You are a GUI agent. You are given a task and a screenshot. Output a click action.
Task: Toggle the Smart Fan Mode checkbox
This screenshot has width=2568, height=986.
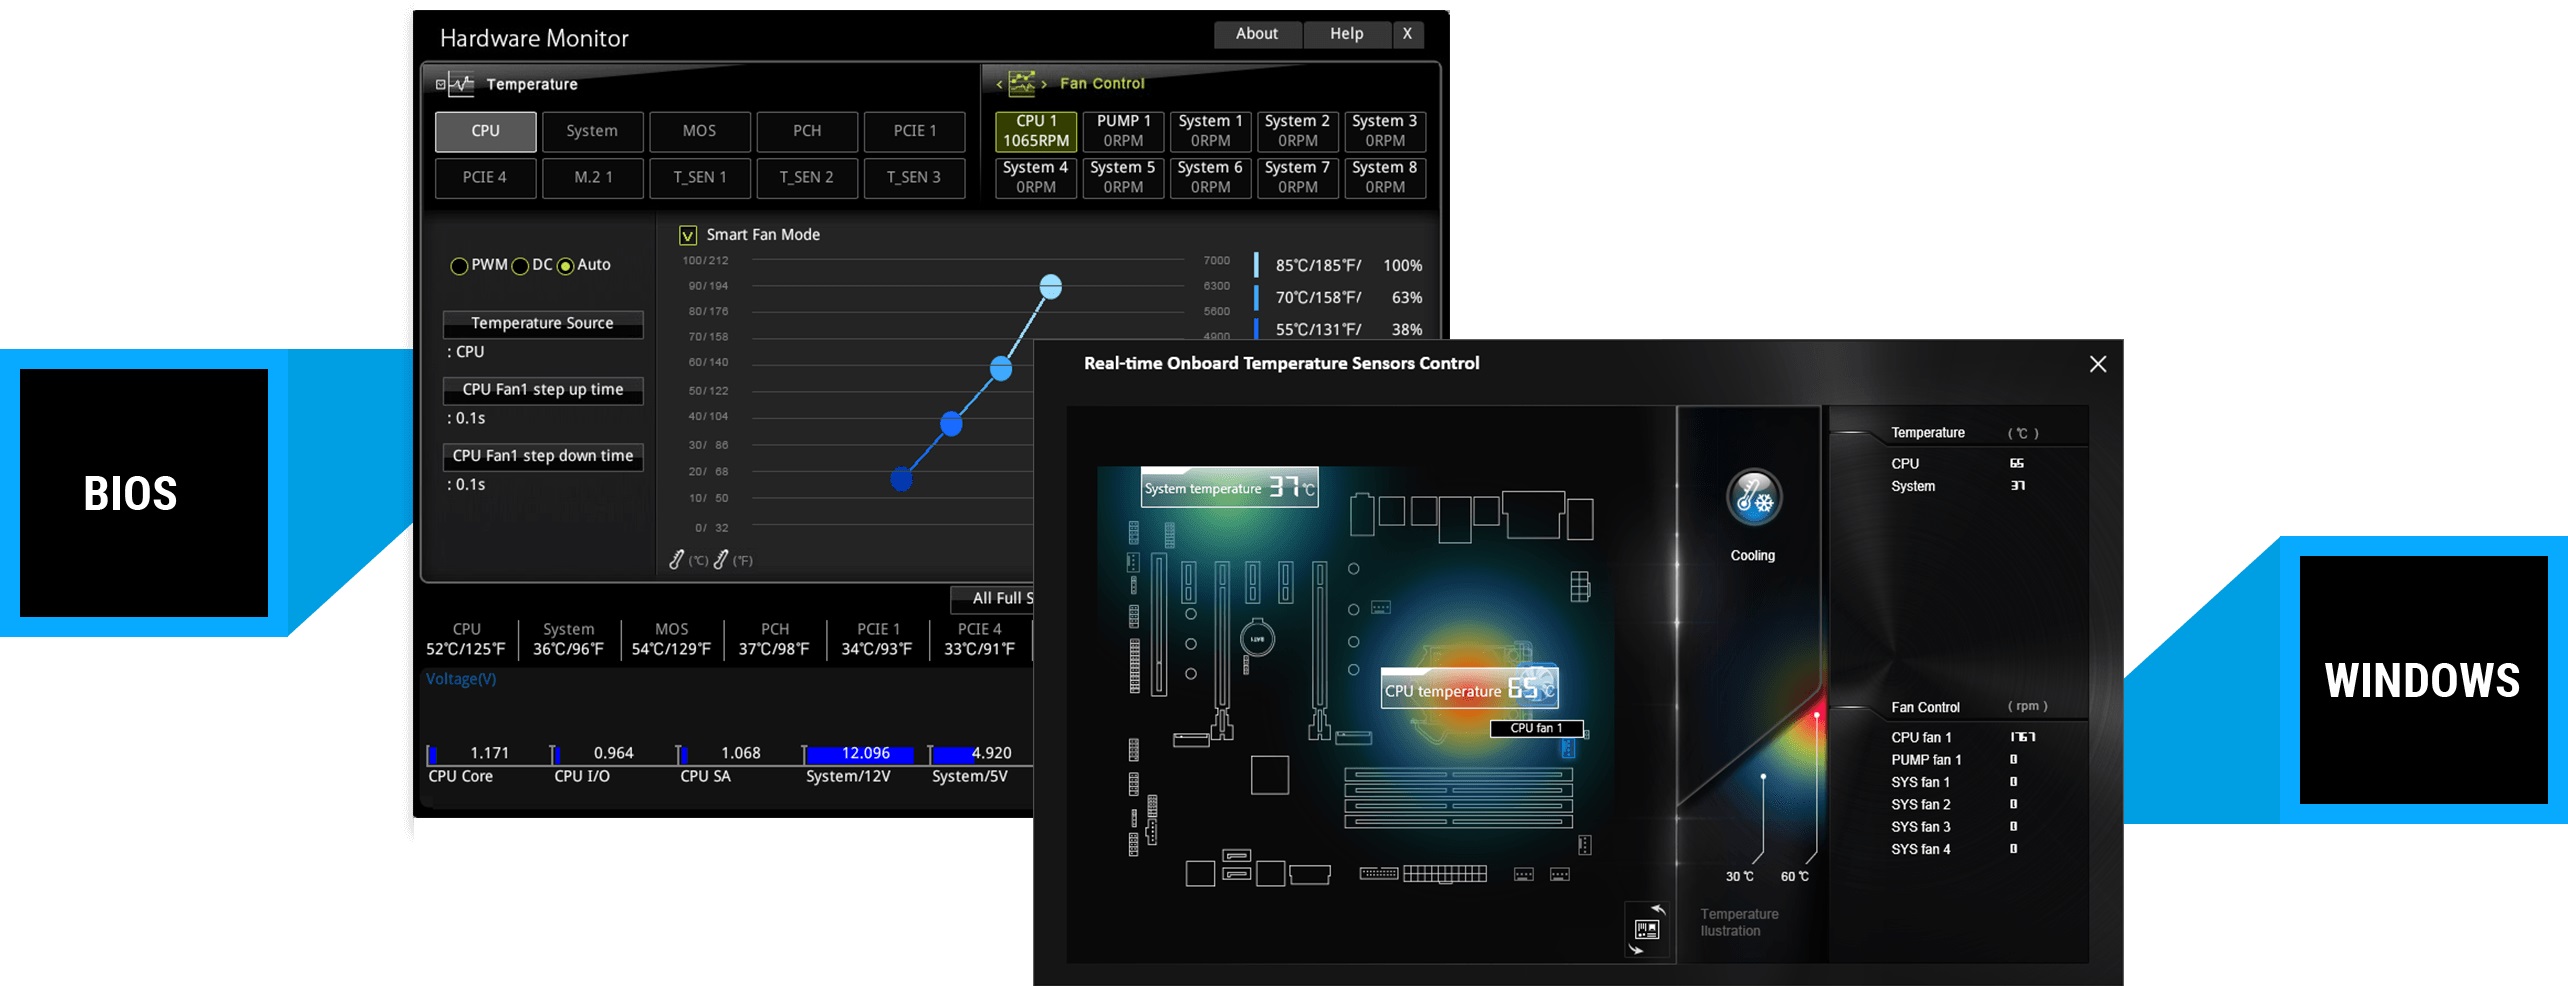688,235
